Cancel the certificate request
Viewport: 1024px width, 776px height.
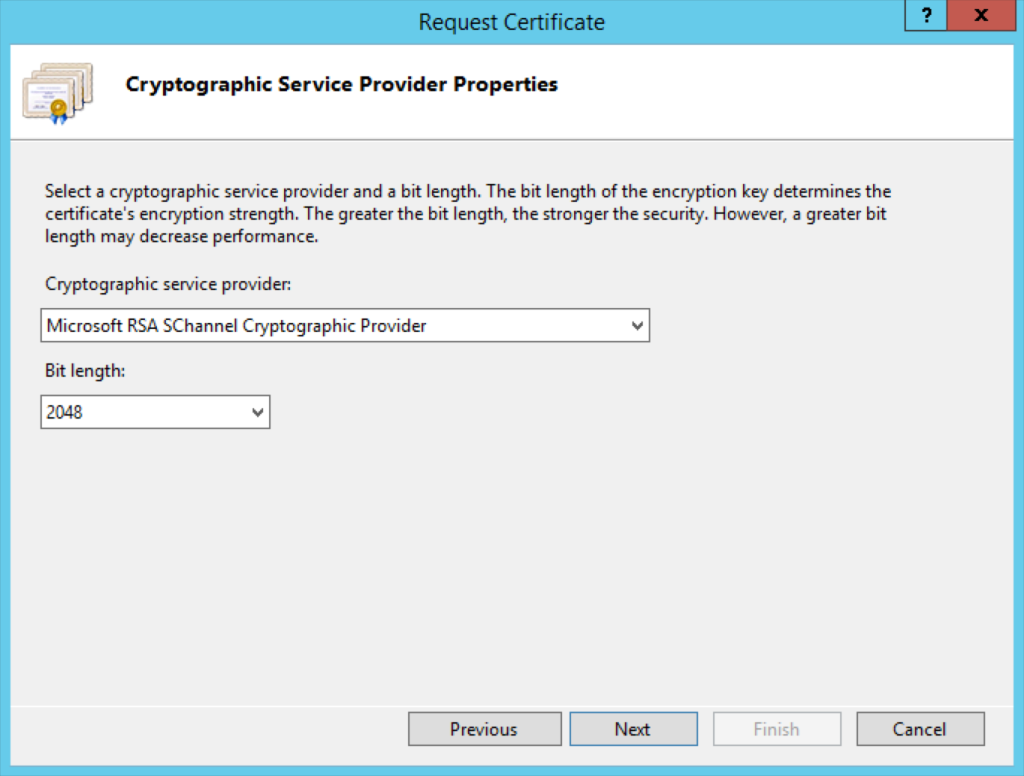click(920, 728)
